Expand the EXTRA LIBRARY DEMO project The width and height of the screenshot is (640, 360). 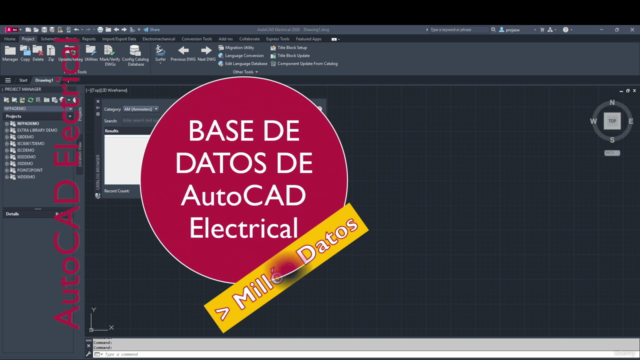point(7,130)
